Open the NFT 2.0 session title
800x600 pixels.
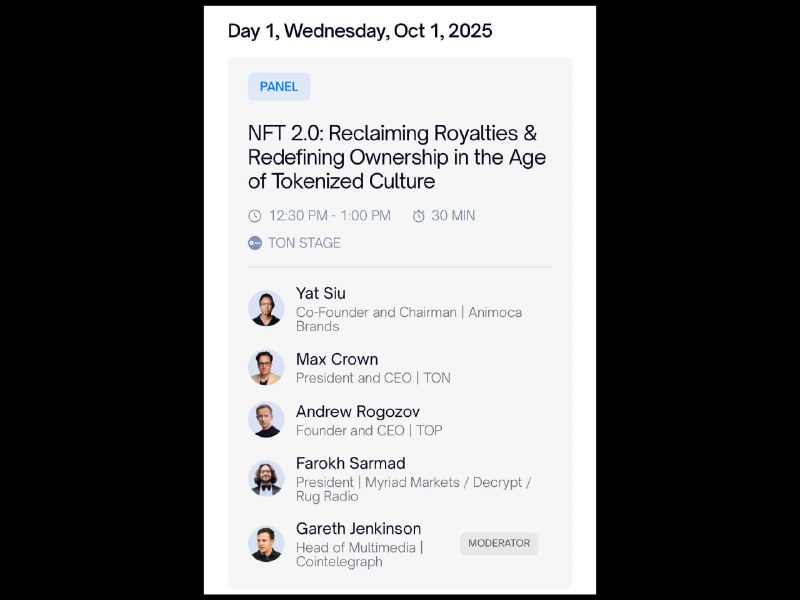pyautogui.click(x=397, y=157)
